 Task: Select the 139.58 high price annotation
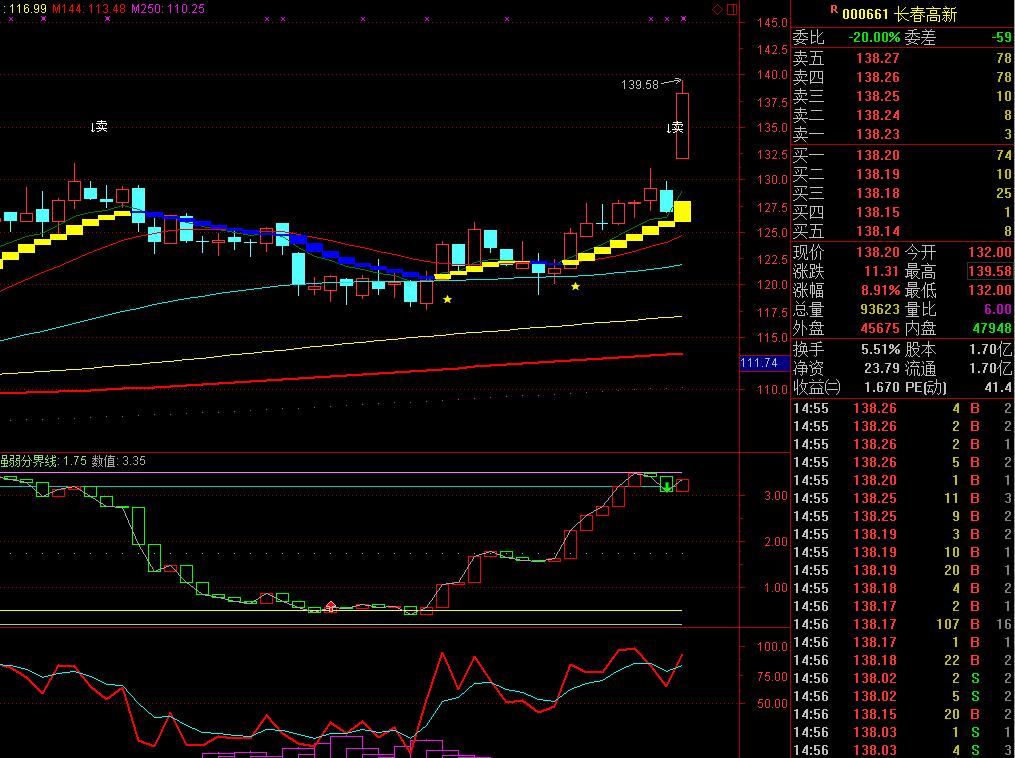tap(640, 85)
